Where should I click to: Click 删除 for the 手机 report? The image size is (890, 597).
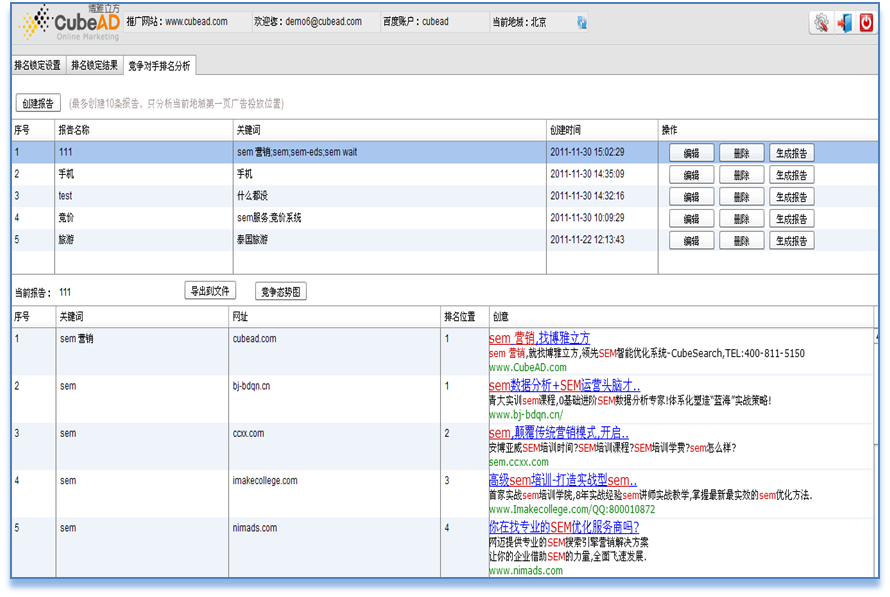(741, 175)
